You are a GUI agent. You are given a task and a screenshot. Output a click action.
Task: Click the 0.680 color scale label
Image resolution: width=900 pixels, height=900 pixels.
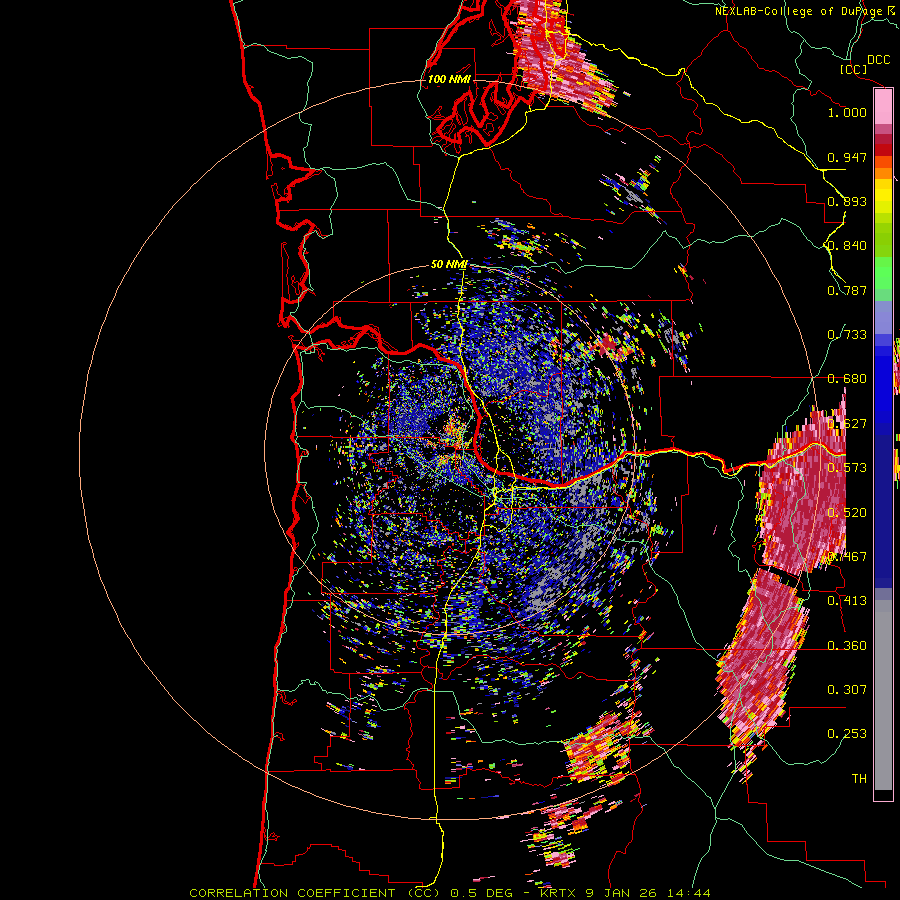(x=847, y=379)
